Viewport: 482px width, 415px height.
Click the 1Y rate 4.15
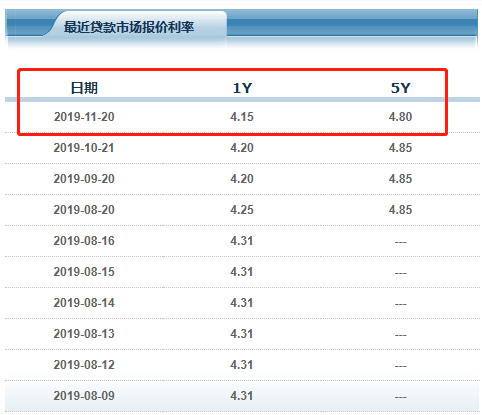coord(242,117)
